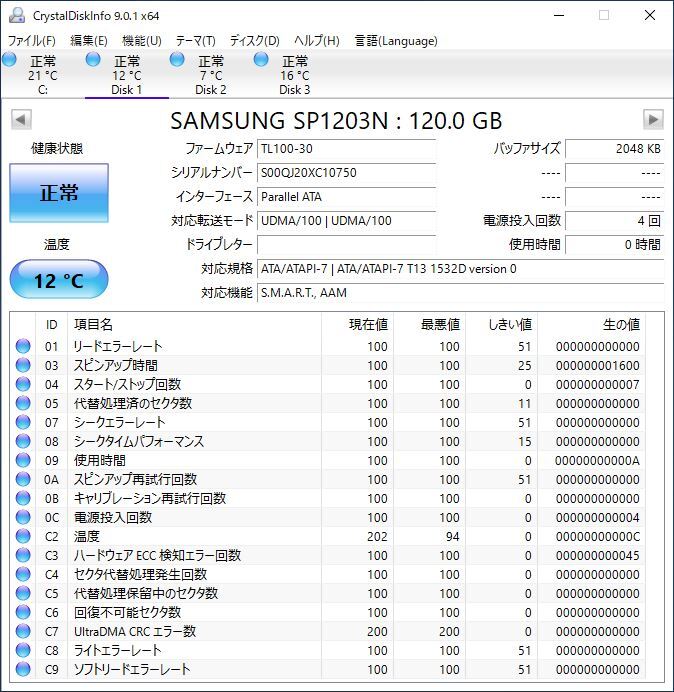Click the ID column header
Viewport: 674px width, 692px height.
(x=51, y=325)
